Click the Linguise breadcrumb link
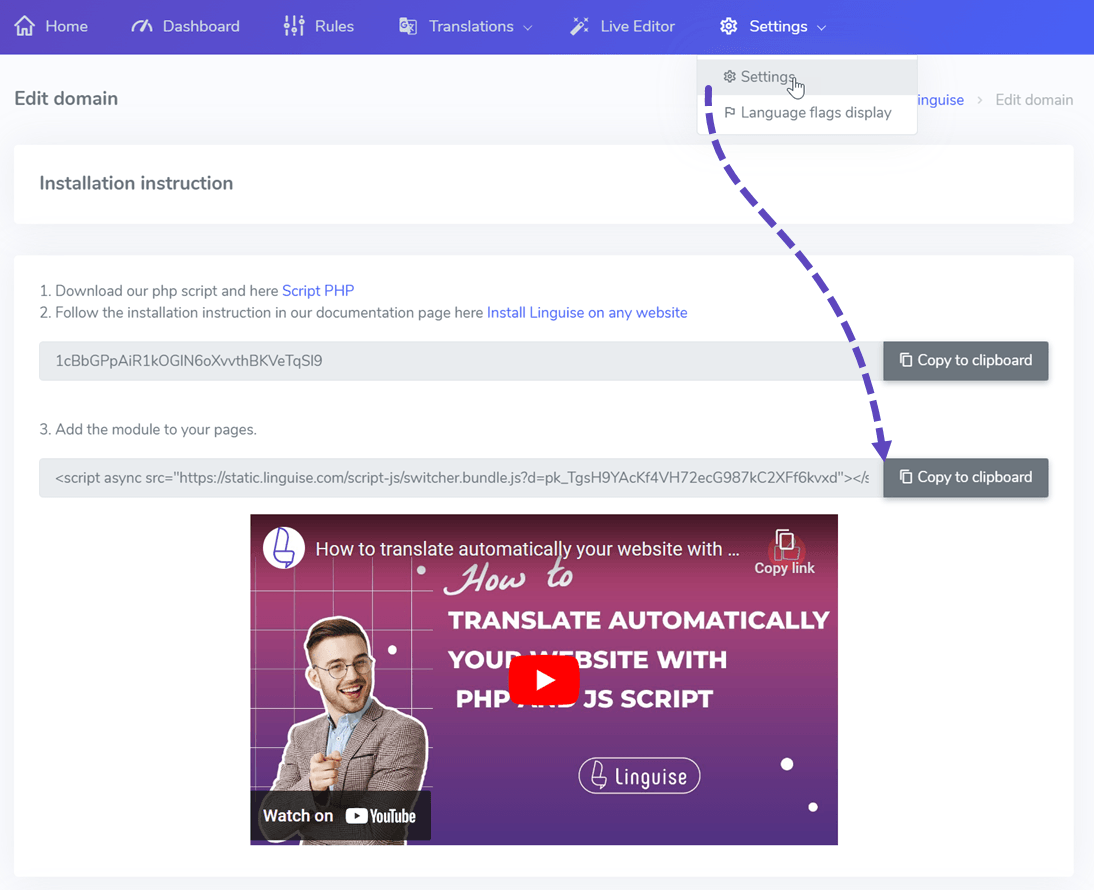1094x890 pixels. click(x=941, y=100)
